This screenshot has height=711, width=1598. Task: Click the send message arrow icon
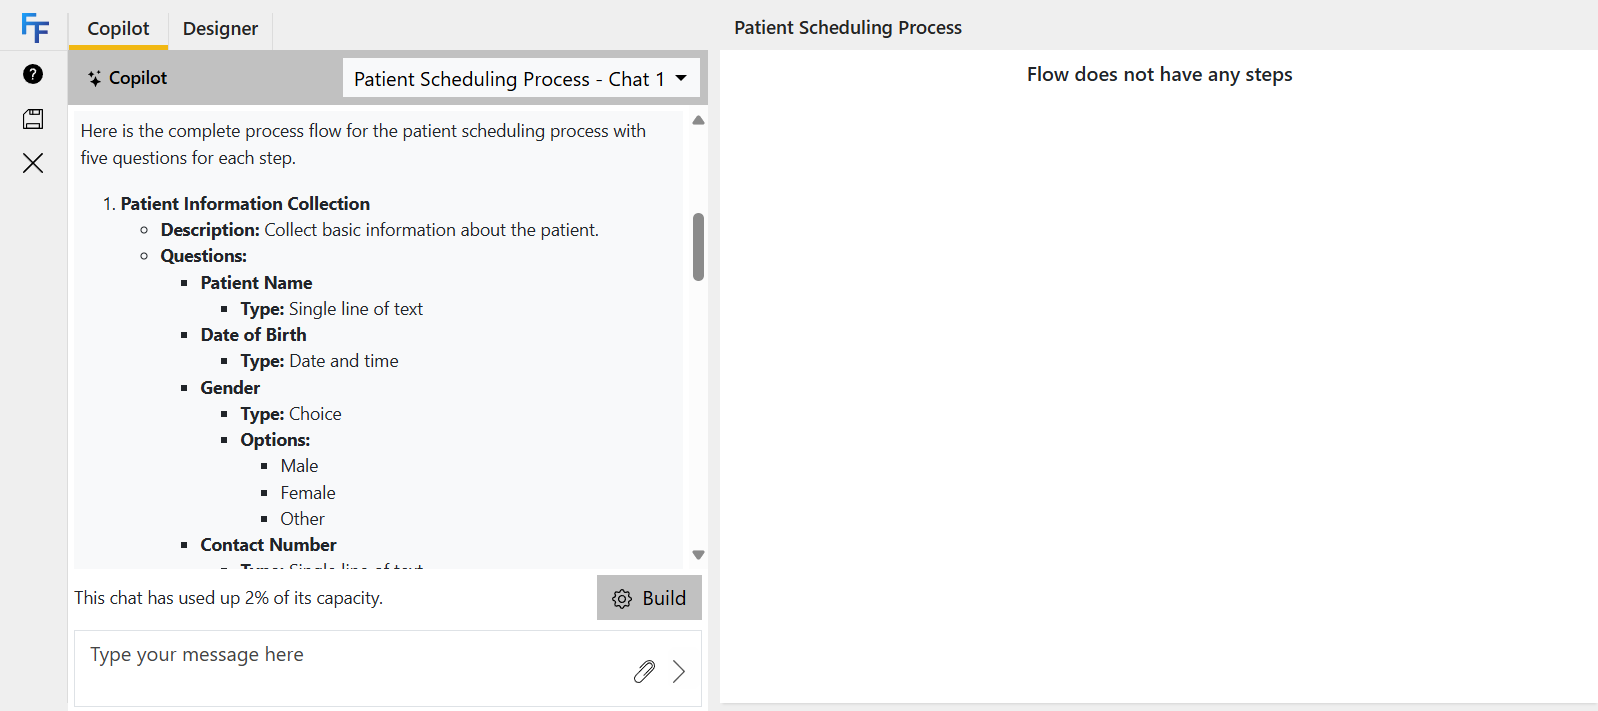click(679, 671)
